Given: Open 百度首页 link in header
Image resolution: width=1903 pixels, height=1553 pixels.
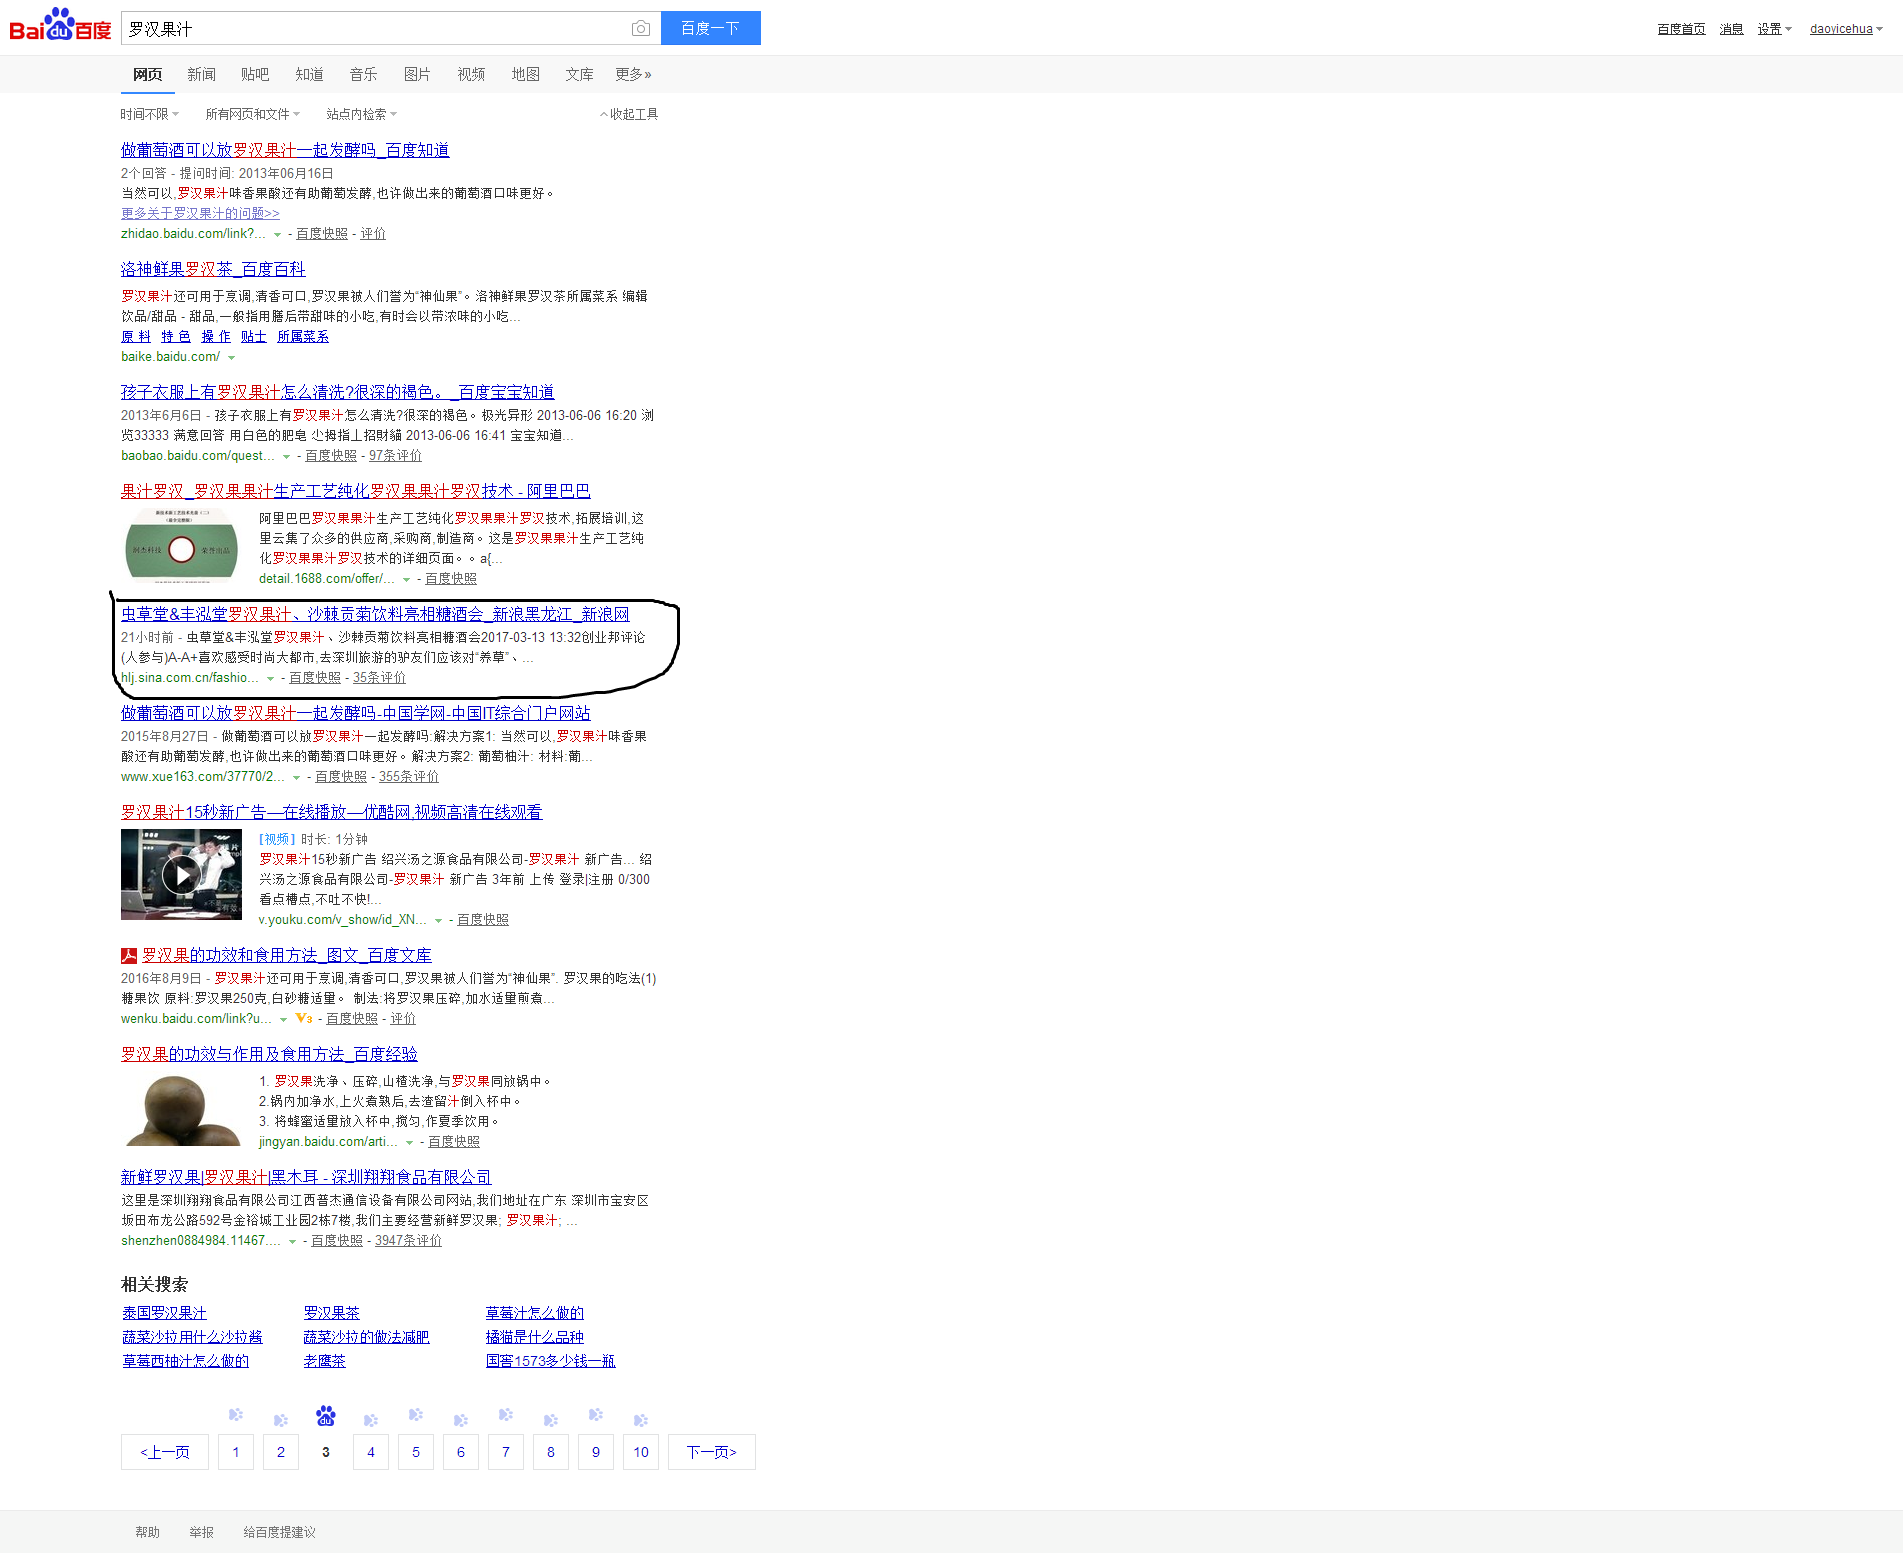Looking at the screenshot, I should [x=1681, y=29].
